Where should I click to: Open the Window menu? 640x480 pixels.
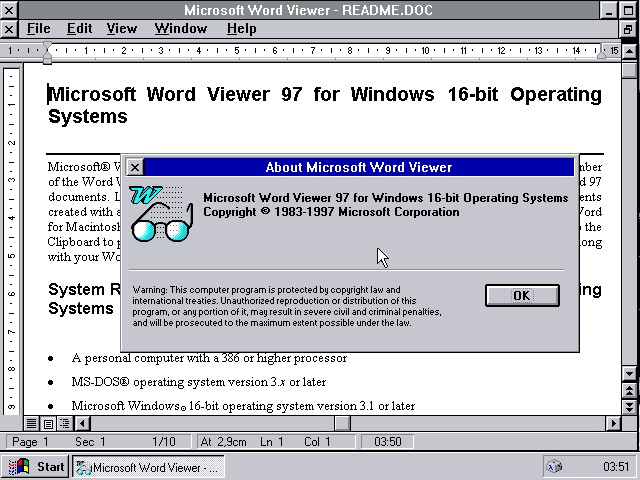click(181, 29)
